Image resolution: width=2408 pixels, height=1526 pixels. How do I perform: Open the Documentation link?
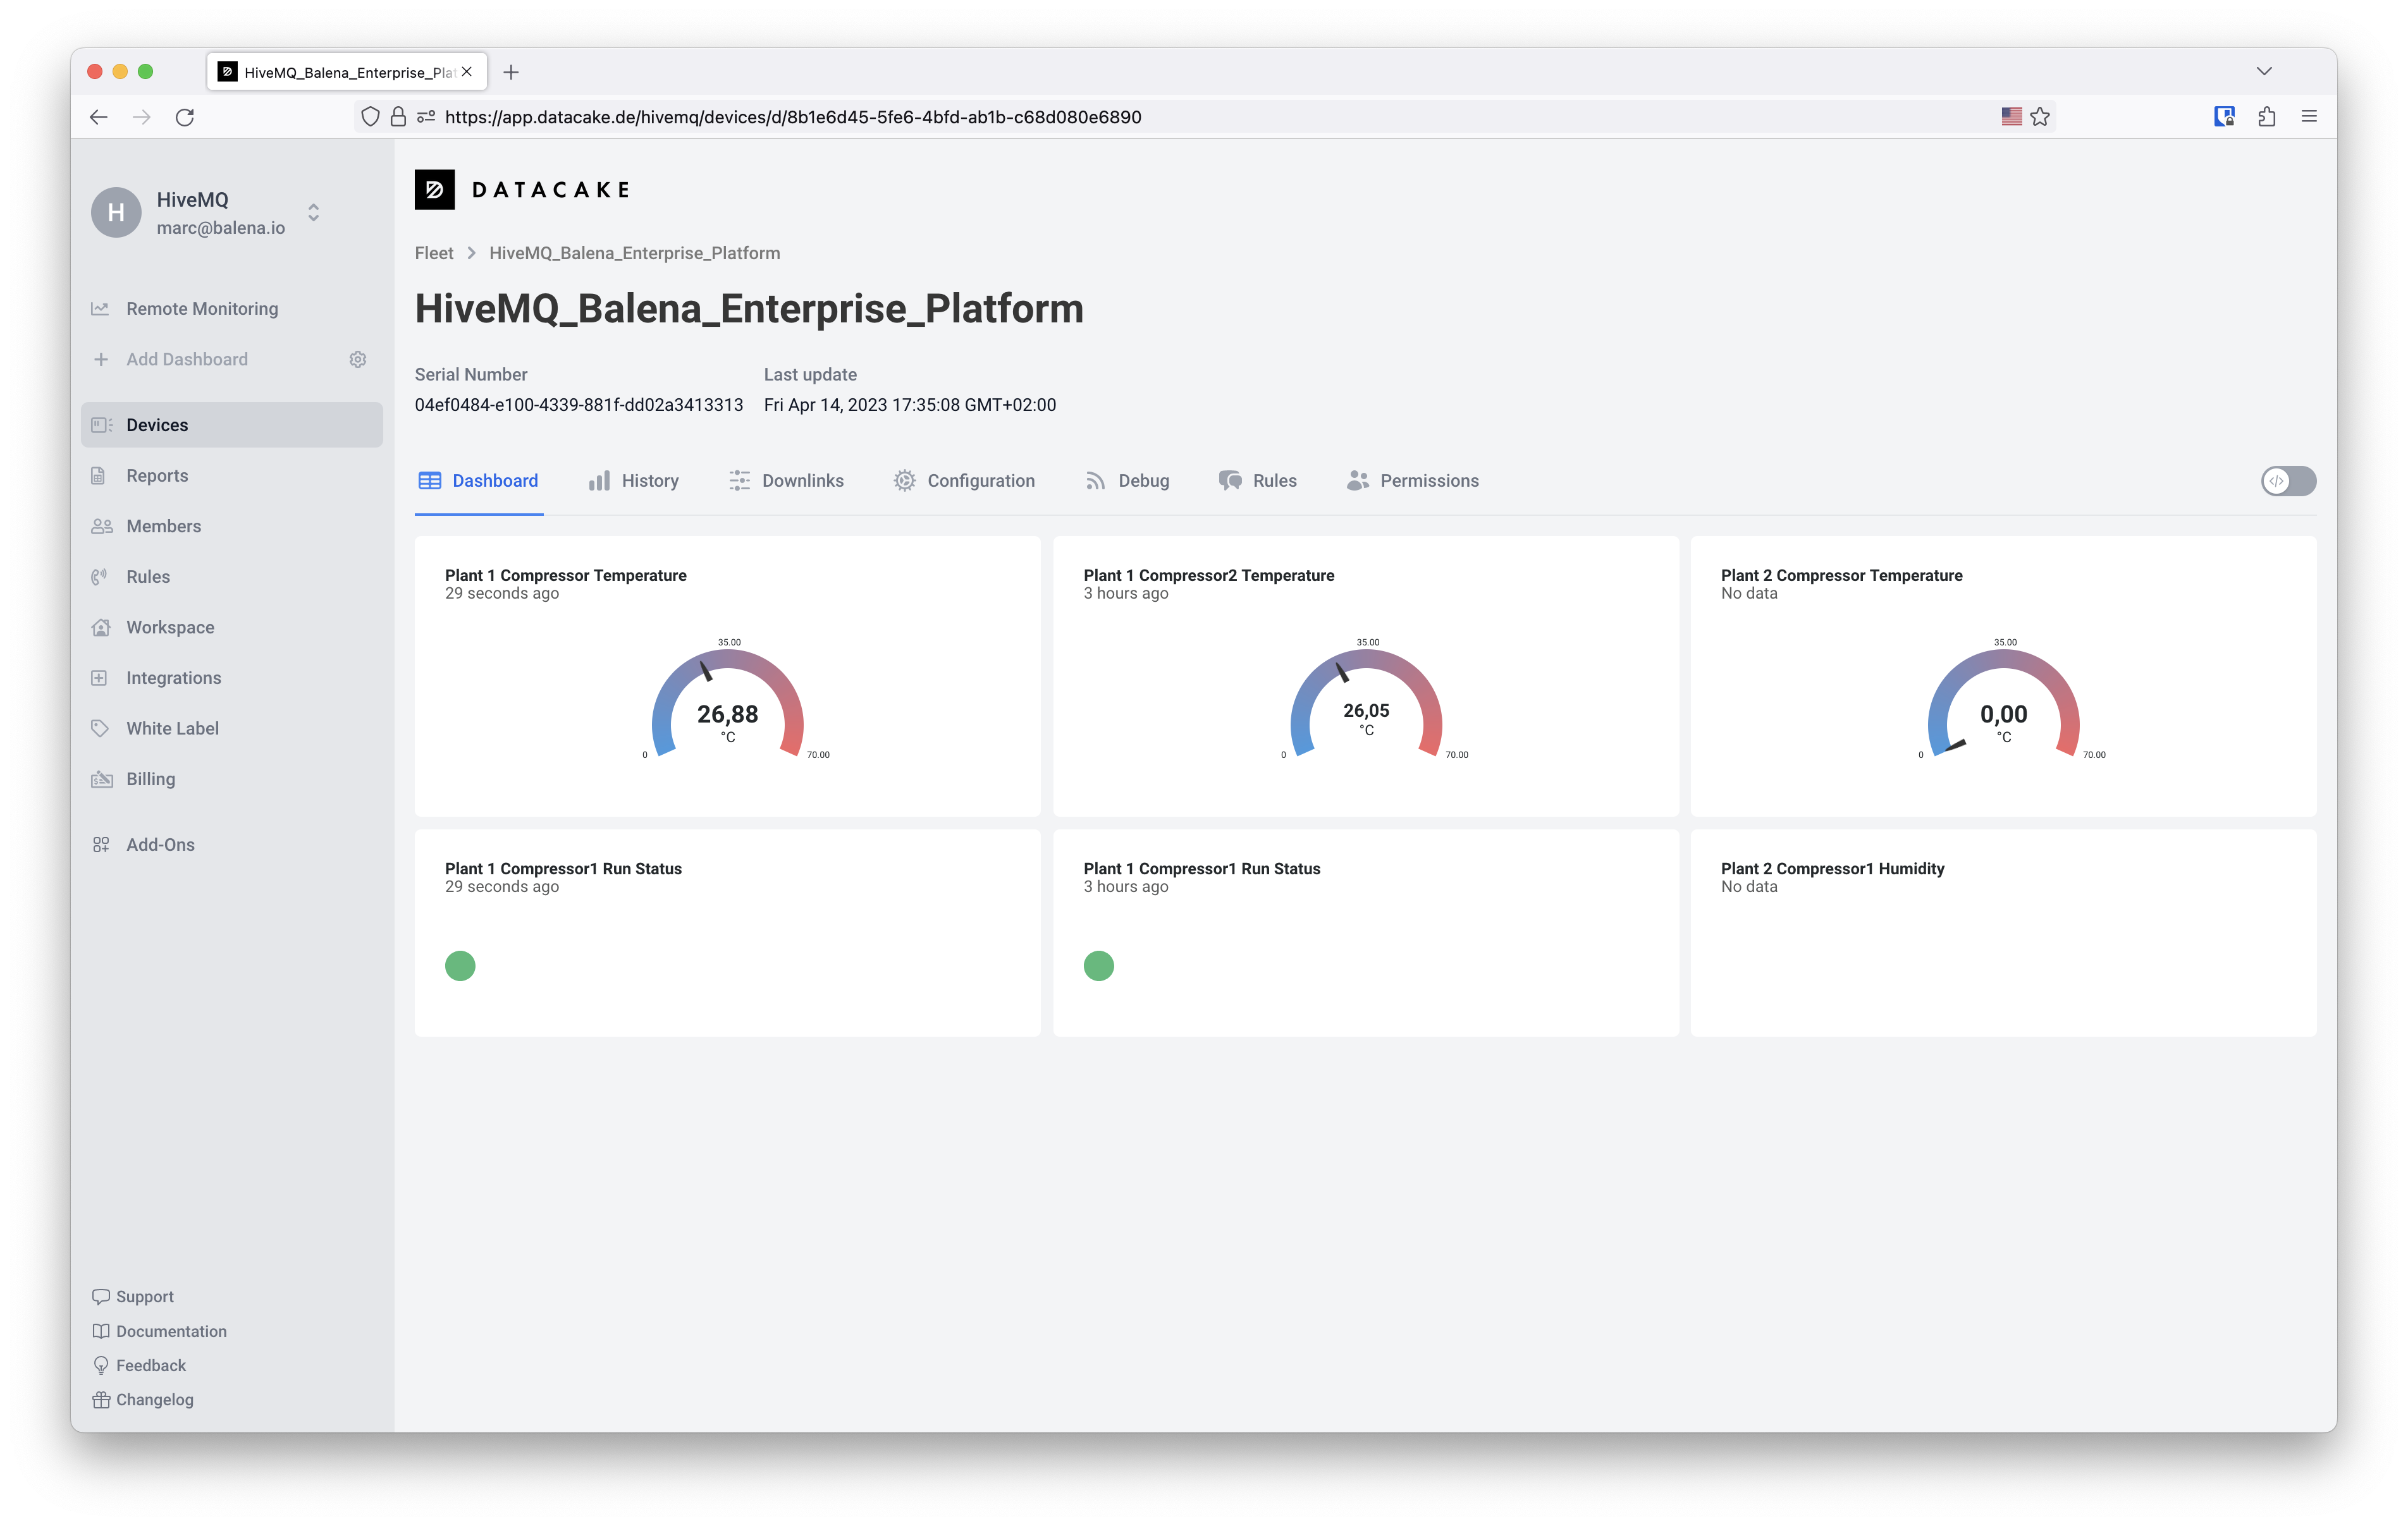(171, 1331)
